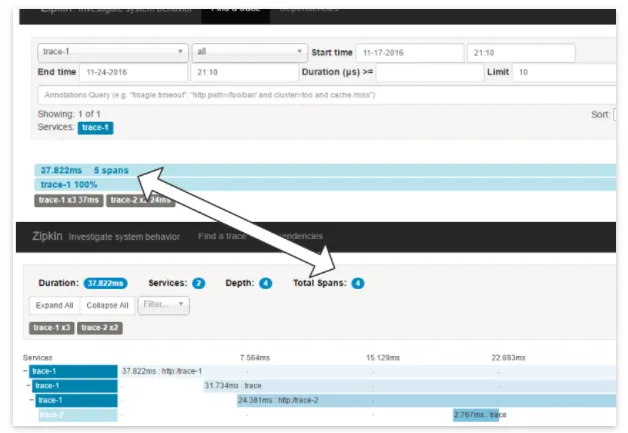Click the Collapse All button

107,306
